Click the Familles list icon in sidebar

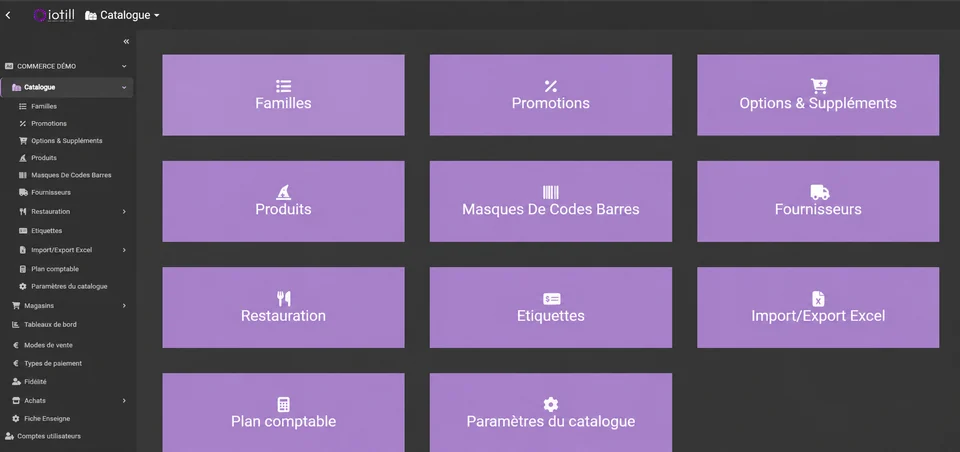[x=23, y=107]
